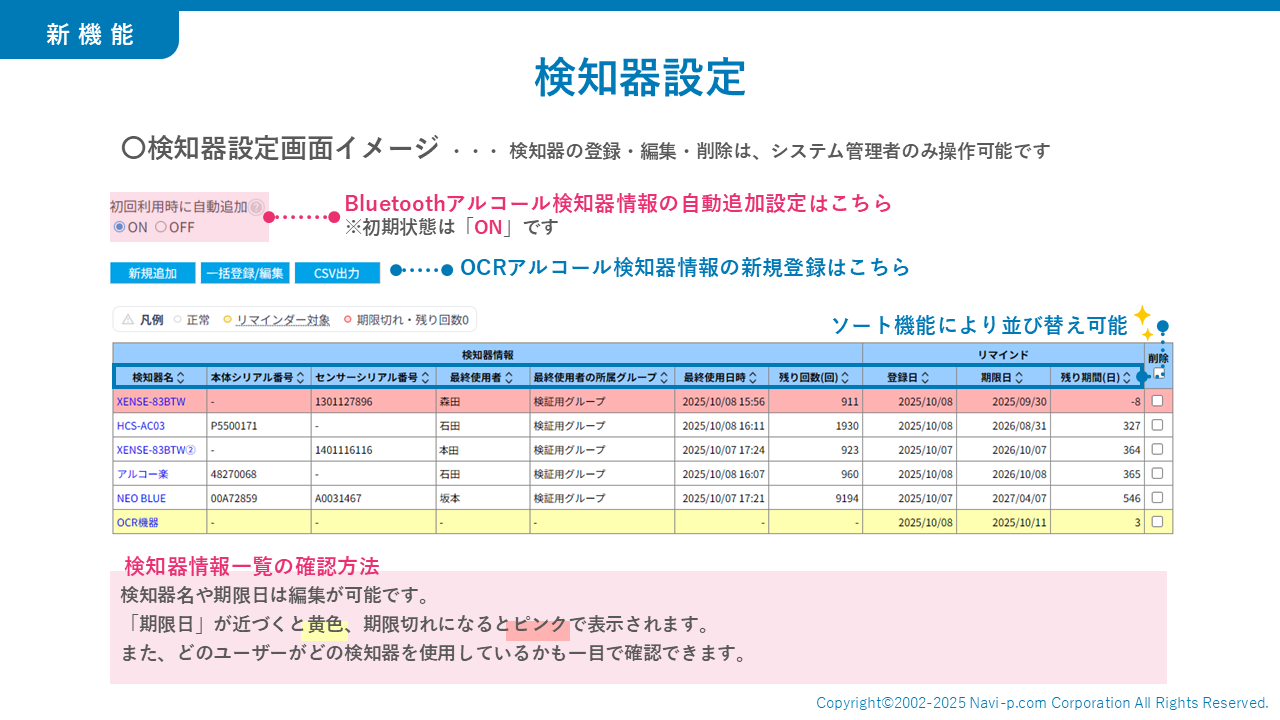
Task: Open the 一括登録/編集 button
Action: [245, 273]
